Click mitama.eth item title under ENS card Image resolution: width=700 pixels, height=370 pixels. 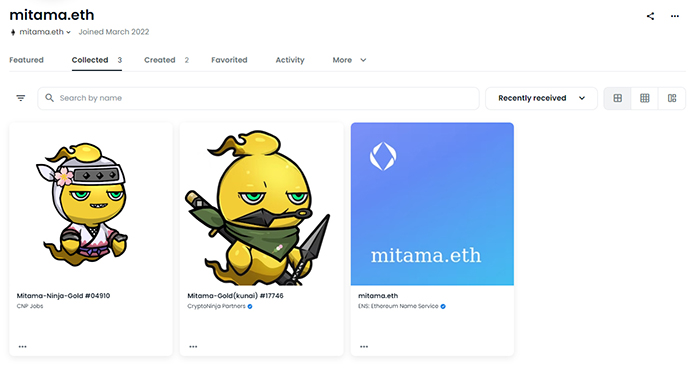[x=378, y=295]
